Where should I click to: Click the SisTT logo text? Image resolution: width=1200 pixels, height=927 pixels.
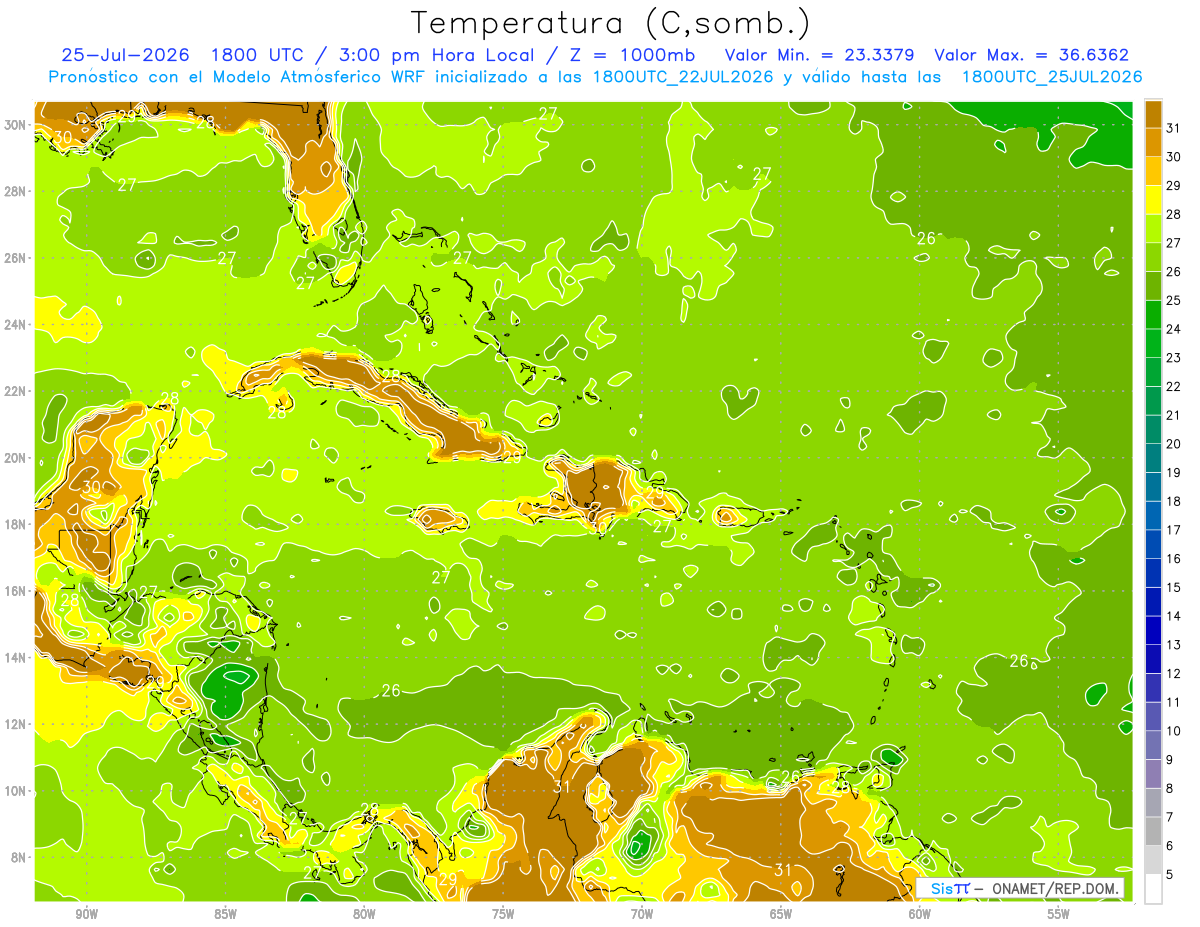(949, 888)
